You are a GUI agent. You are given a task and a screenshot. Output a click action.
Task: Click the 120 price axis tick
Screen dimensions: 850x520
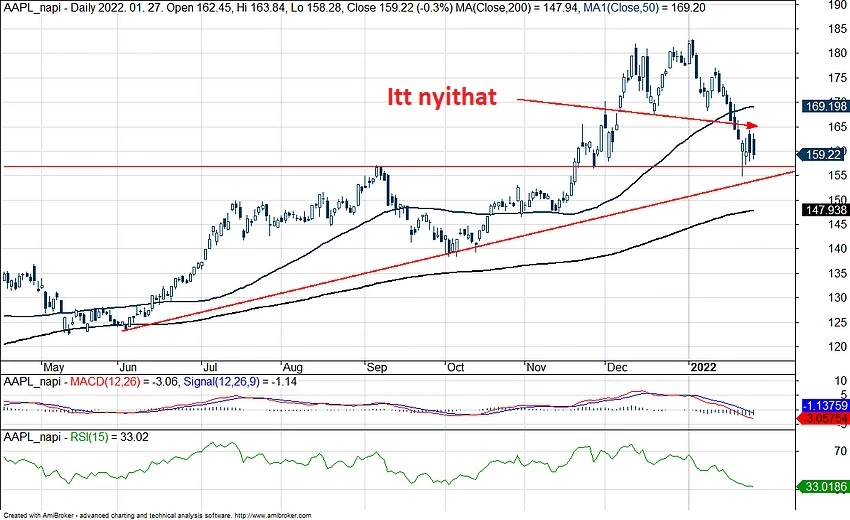(838, 346)
